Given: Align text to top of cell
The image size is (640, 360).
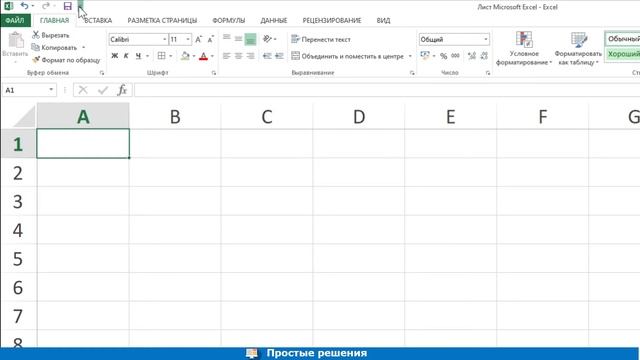Looking at the screenshot, I should (x=227, y=39).
